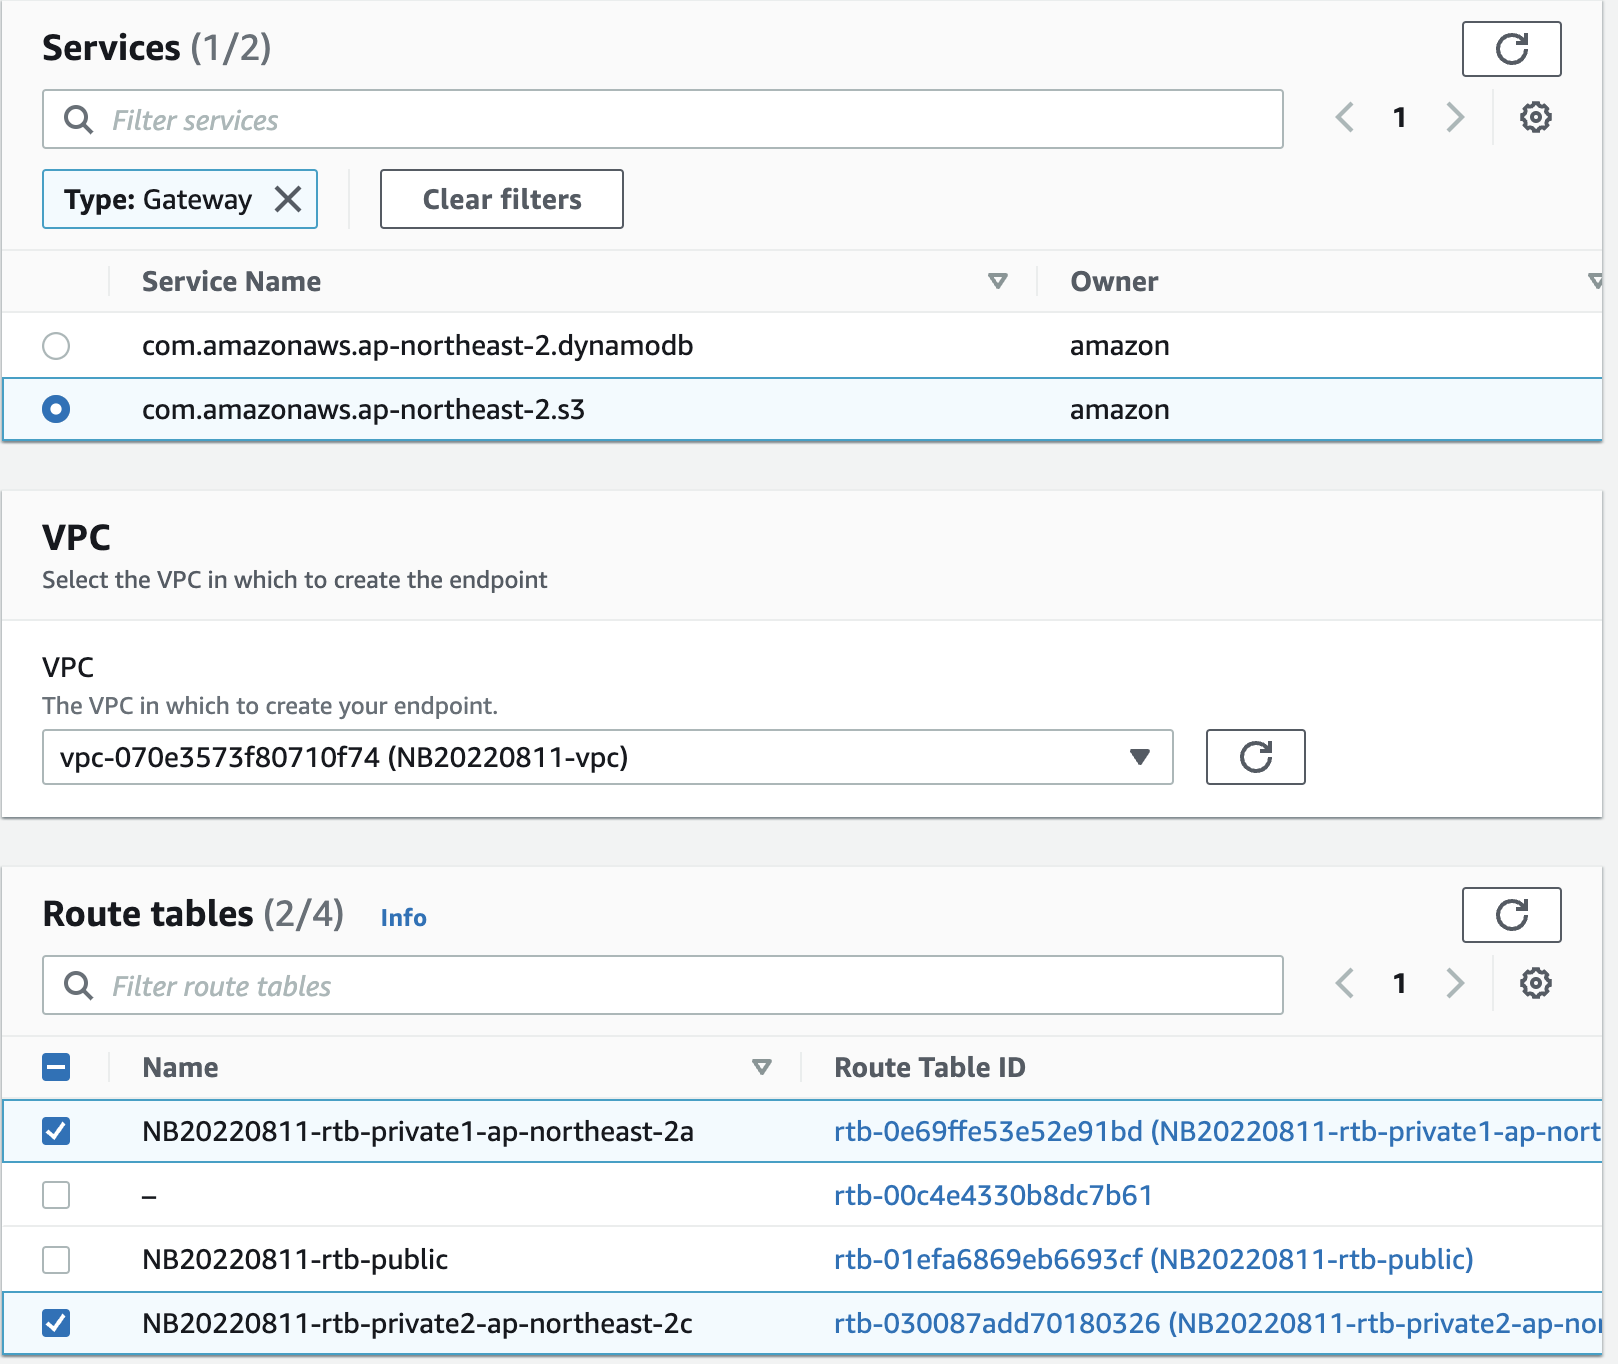1618x1364 pixels.
Task: Click page number 1 in Route tables pagination
Action: (x=1400, y=984)
